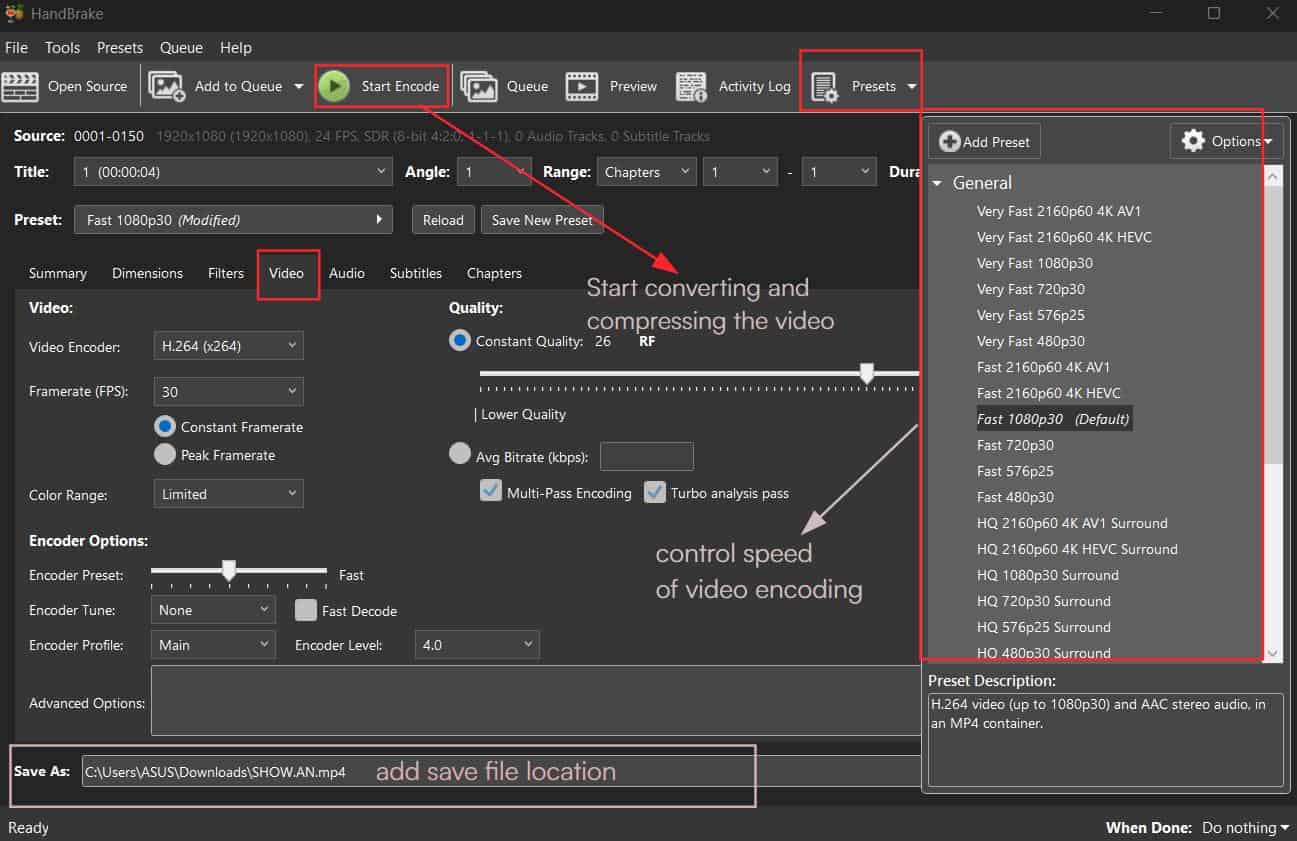Open the Color Range dropdown
1297x841 pixels.
(x=228, y=494)
